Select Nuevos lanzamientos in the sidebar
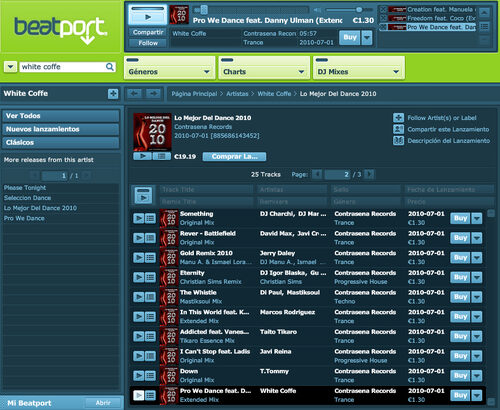500x410 pixels. point(61,129)
